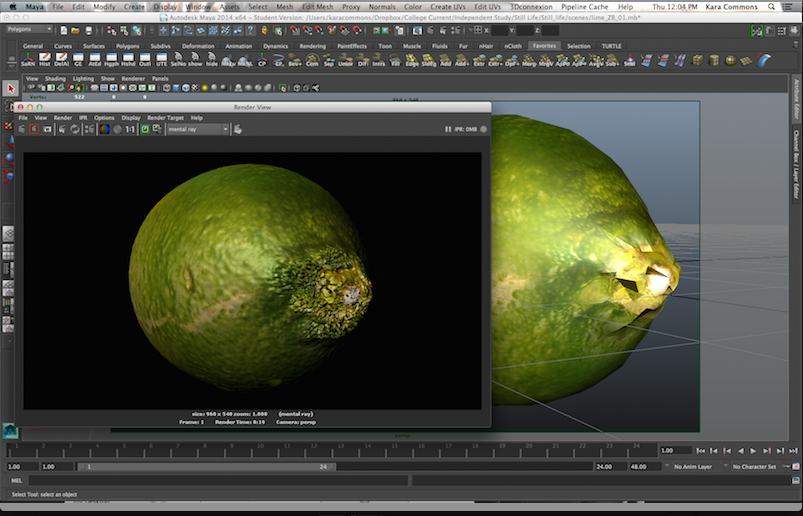Go to start of playback range
This screenshot has width=803, height=516.
(700, 450)
